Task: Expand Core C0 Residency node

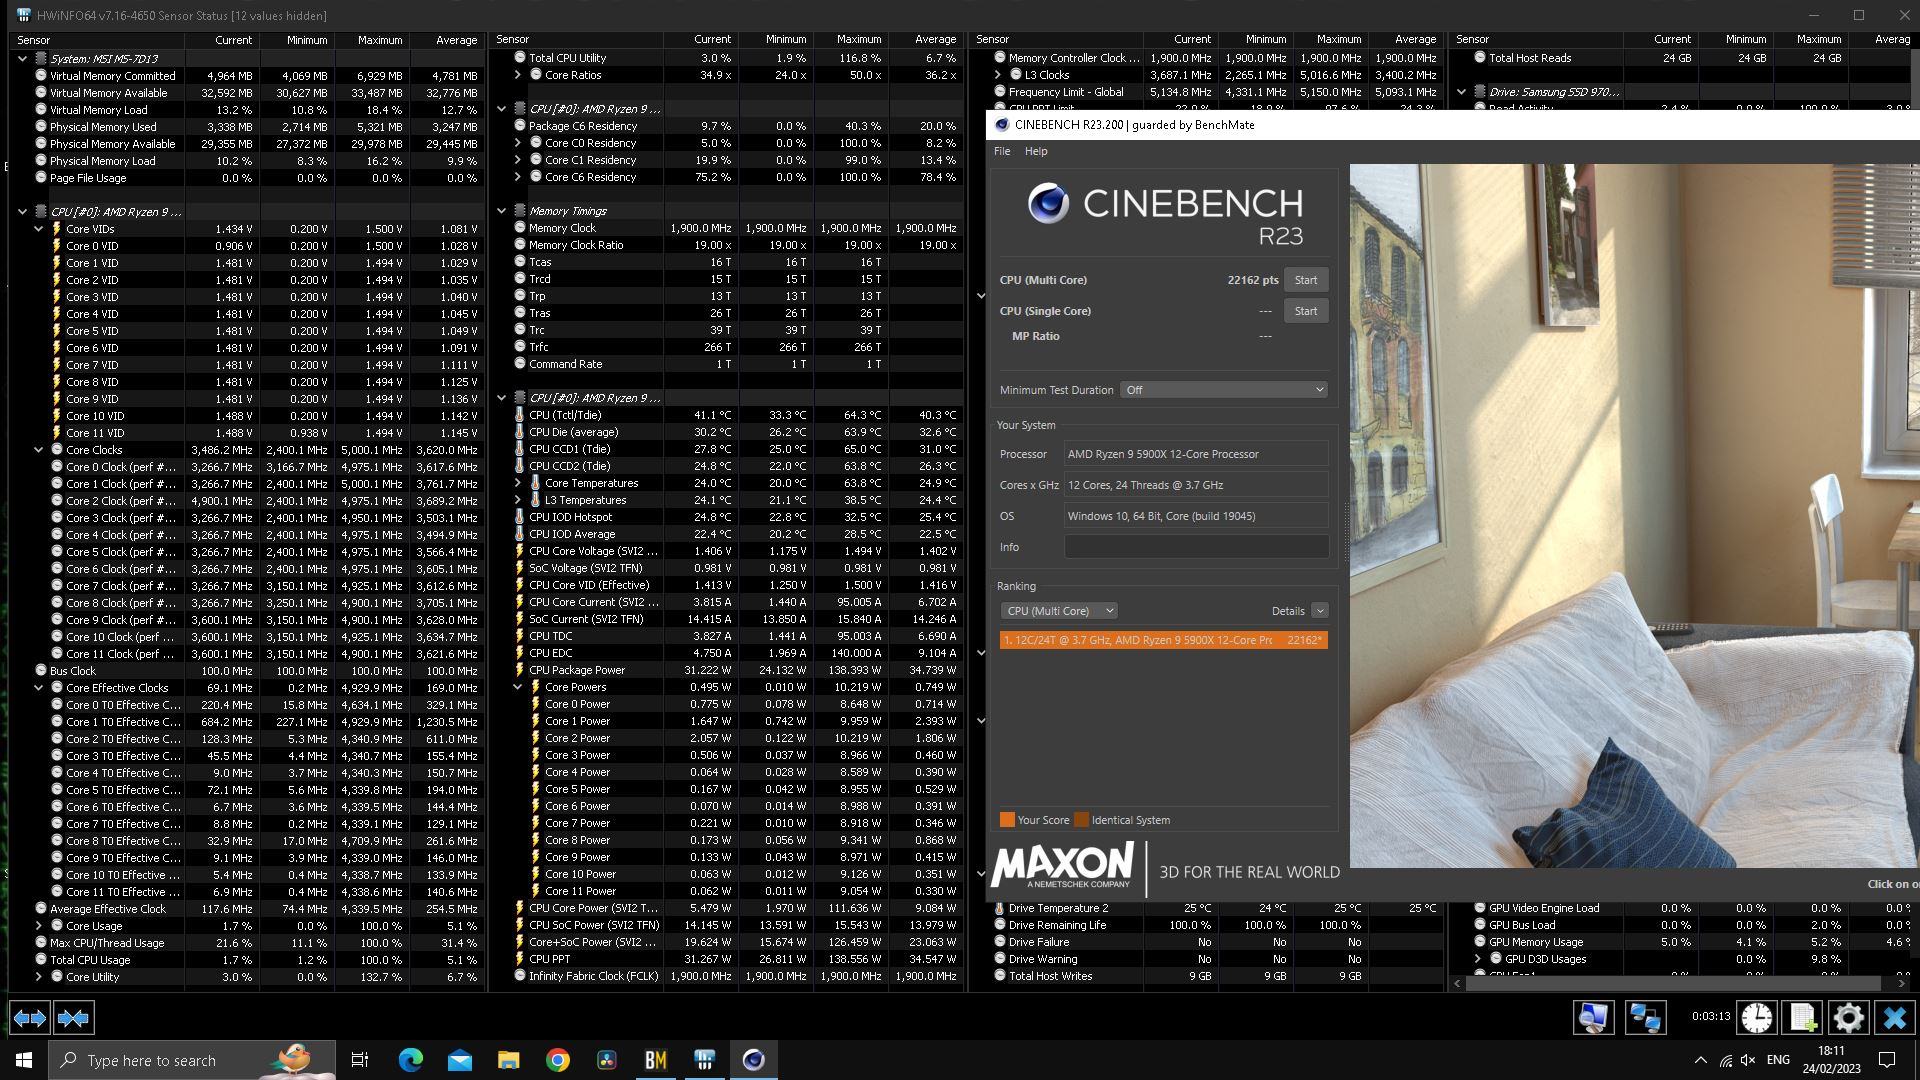Action: pyautogui.click(x=518, y=143)
